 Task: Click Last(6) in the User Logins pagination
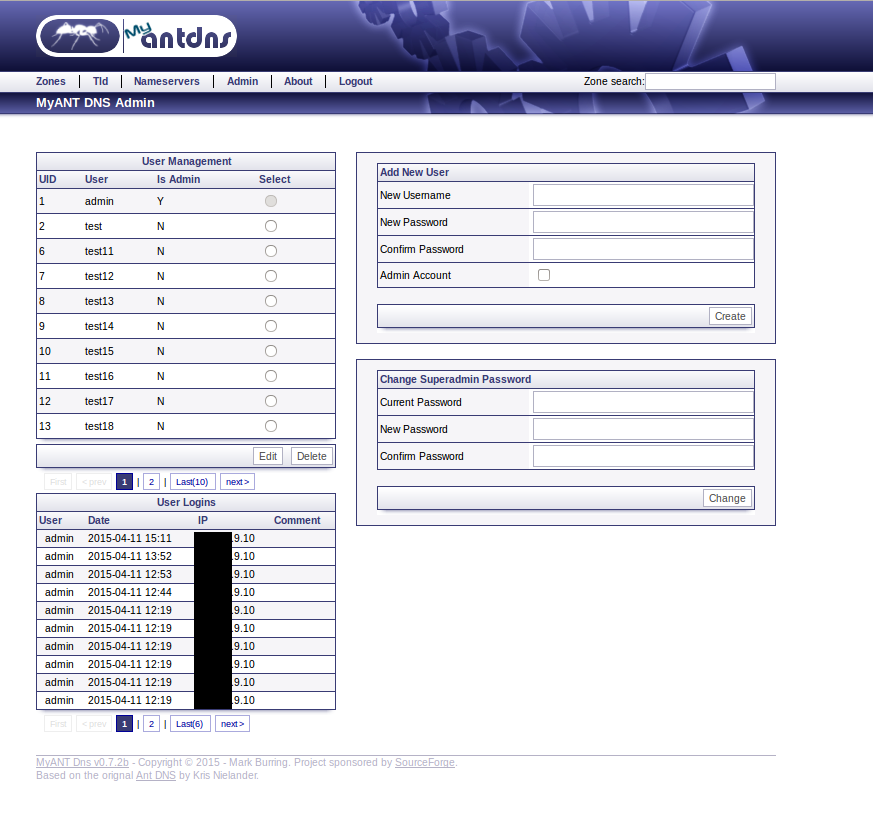(x=190, y=723)
